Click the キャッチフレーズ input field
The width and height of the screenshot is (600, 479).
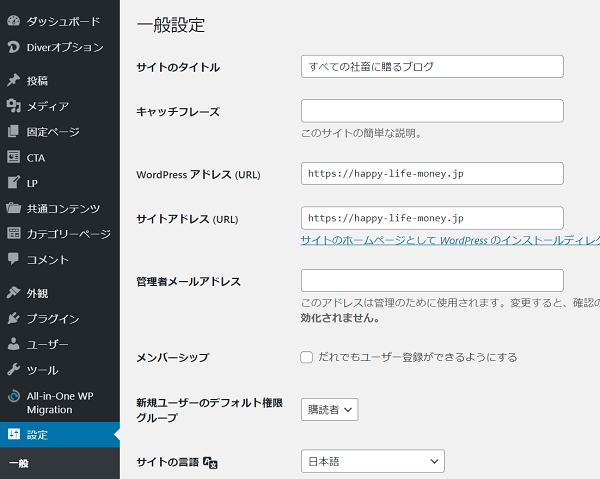(432, 111)
